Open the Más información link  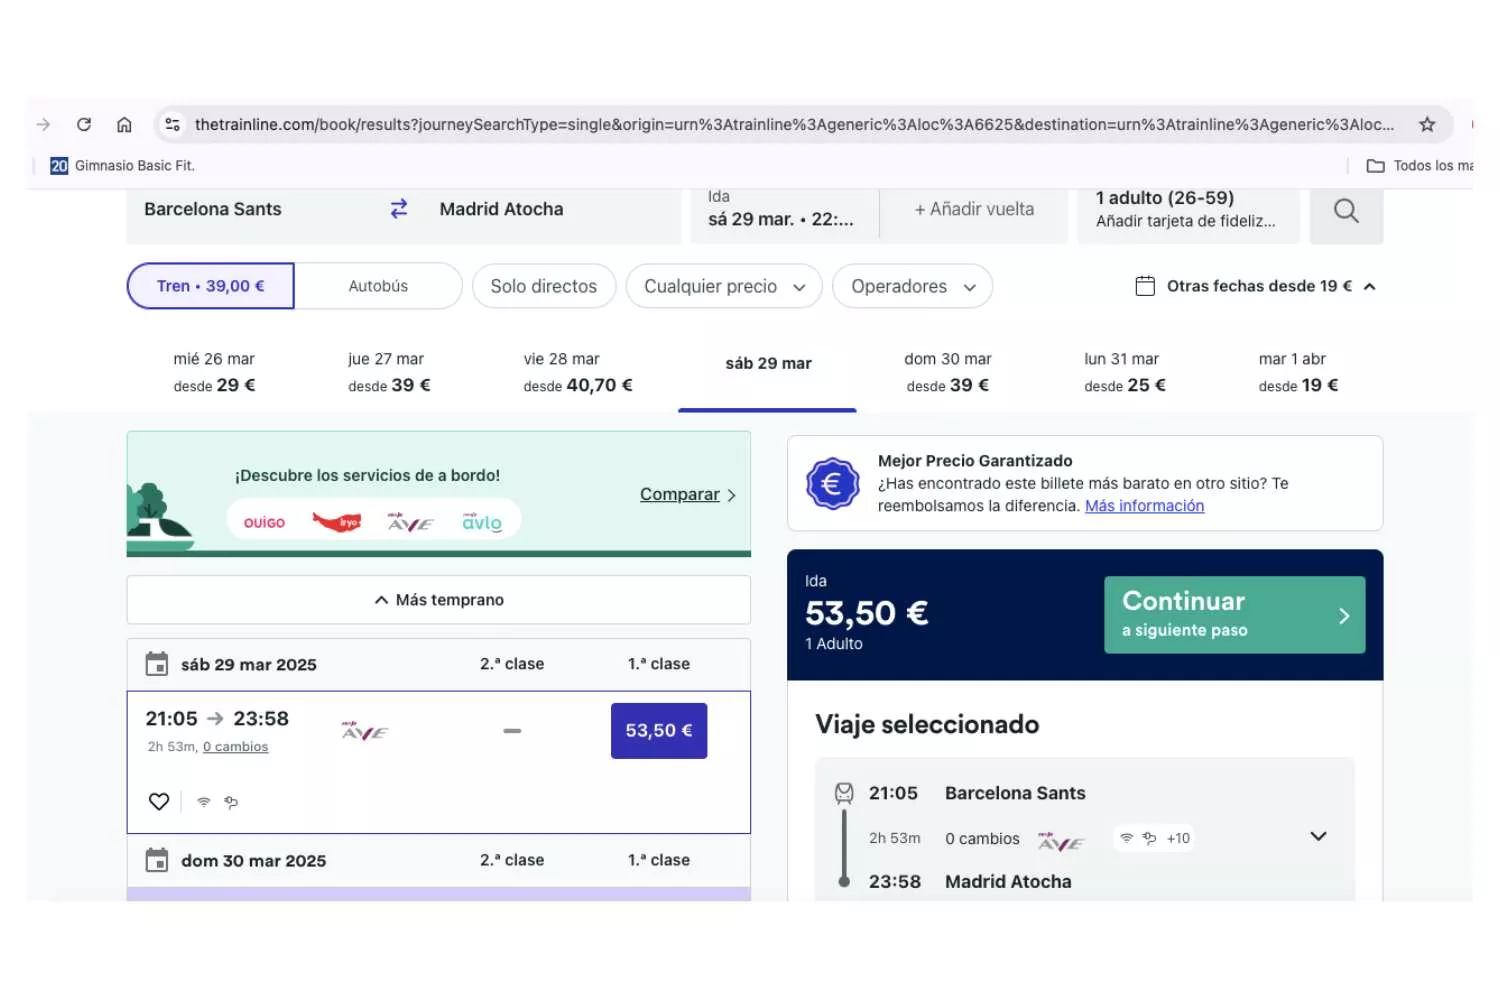tap(1144, 506)
